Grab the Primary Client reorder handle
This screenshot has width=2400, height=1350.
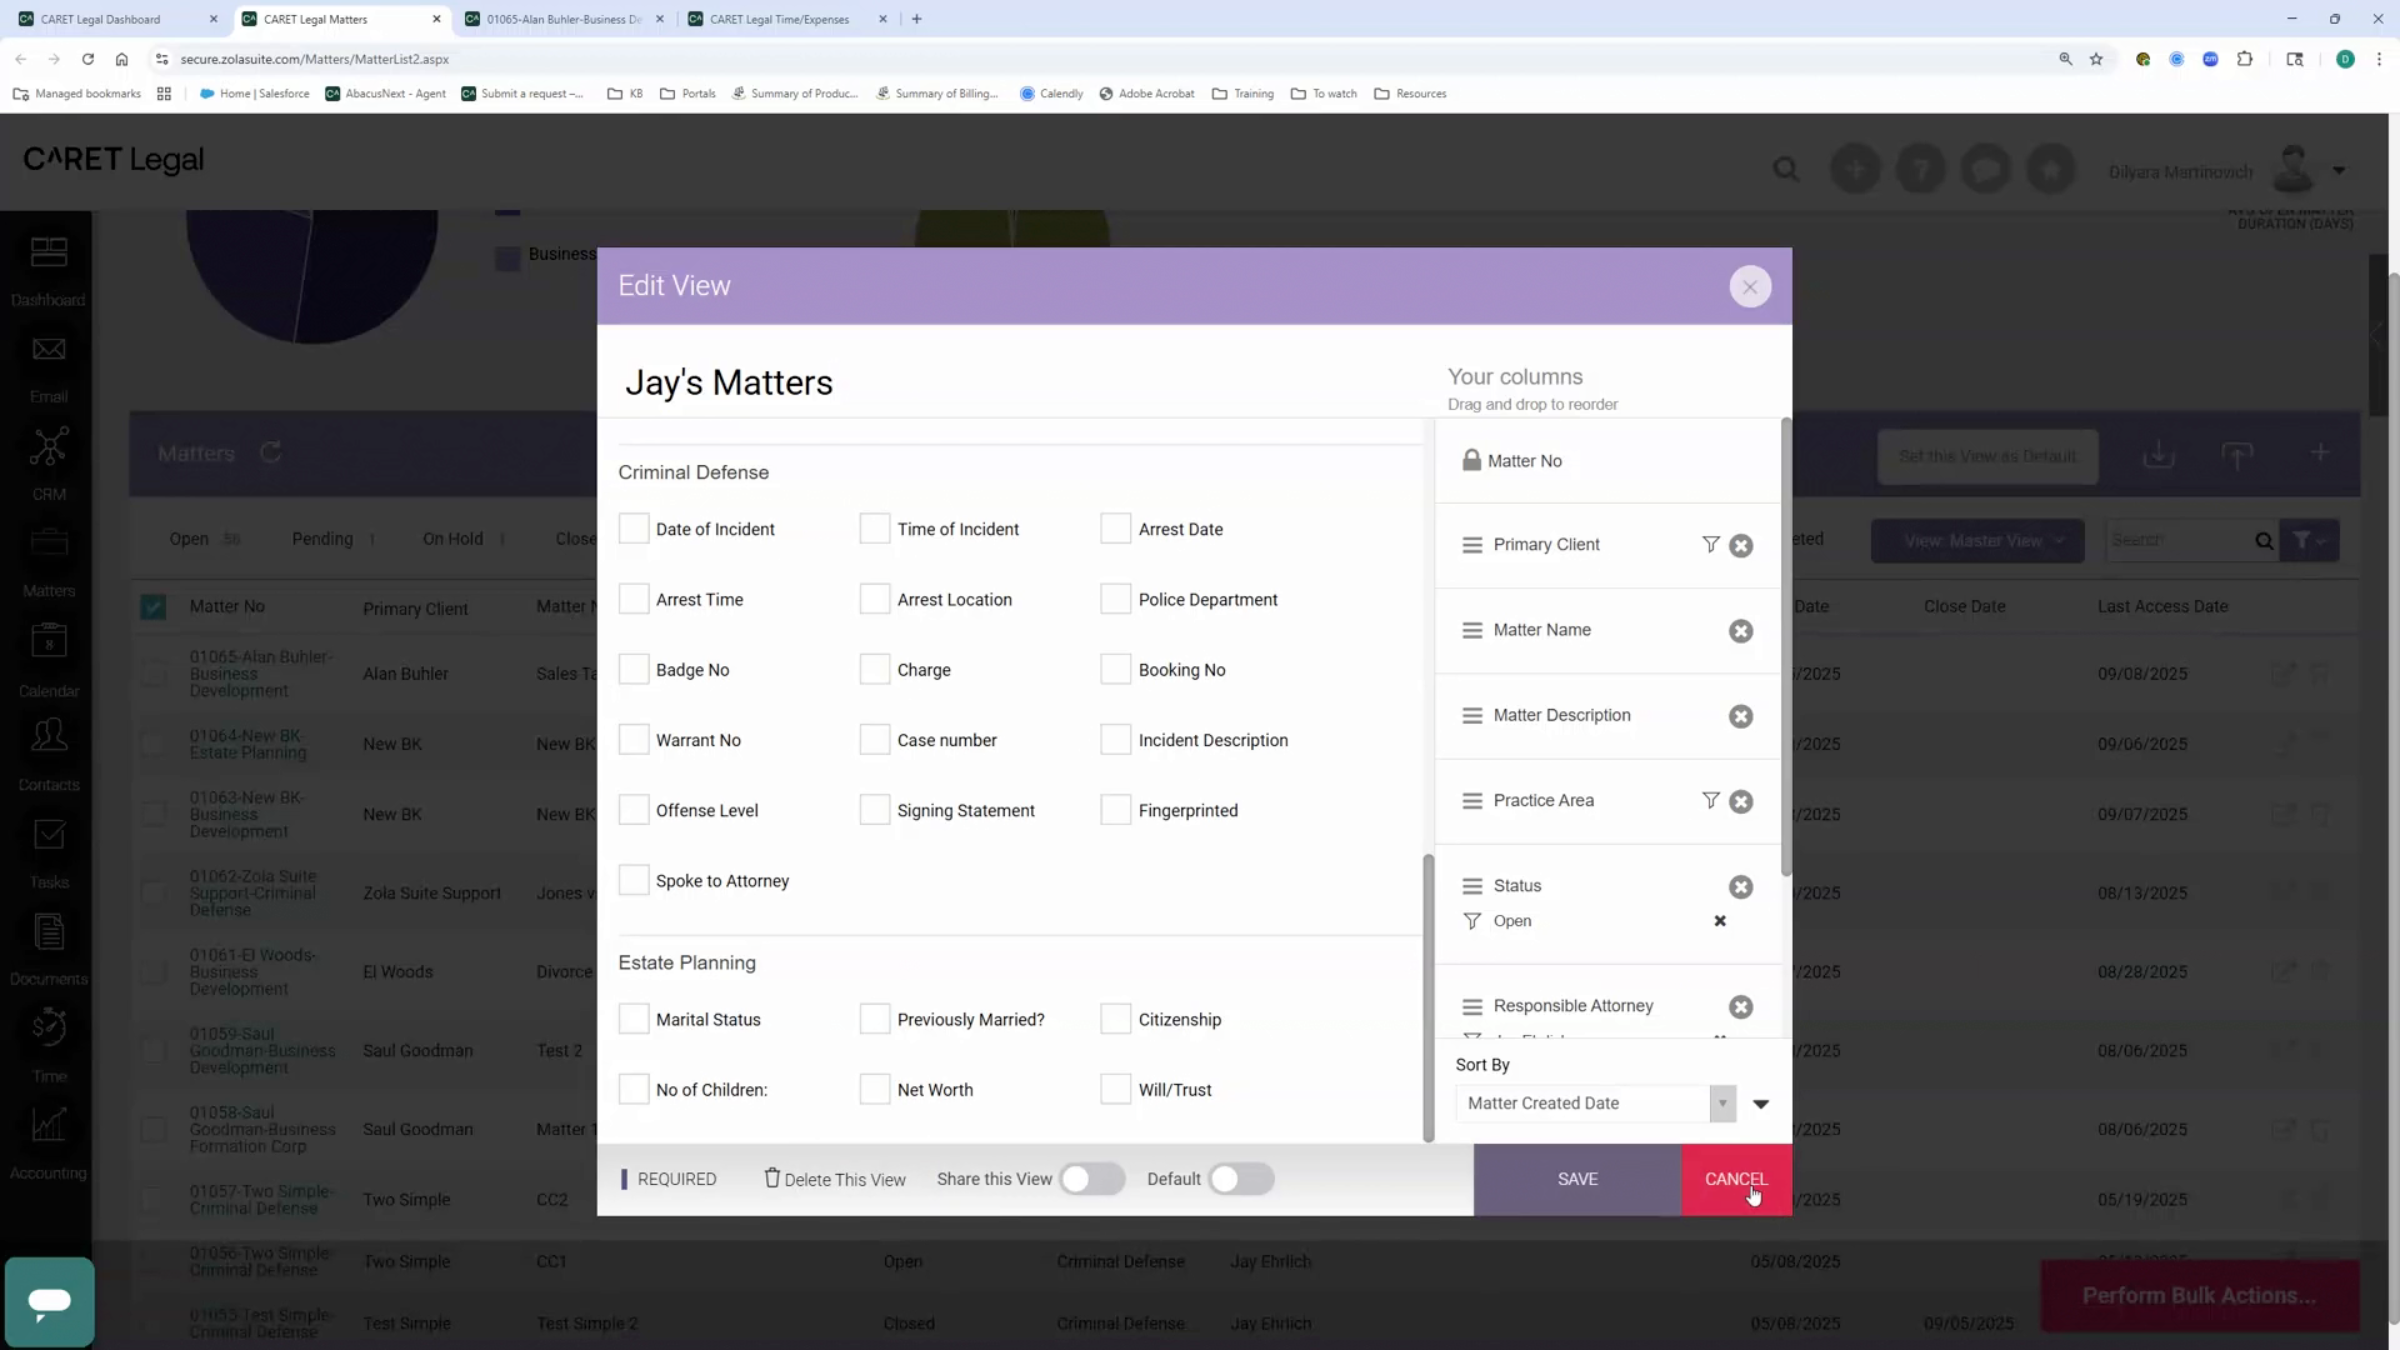pyautogui.click(x=1472, y=545)
